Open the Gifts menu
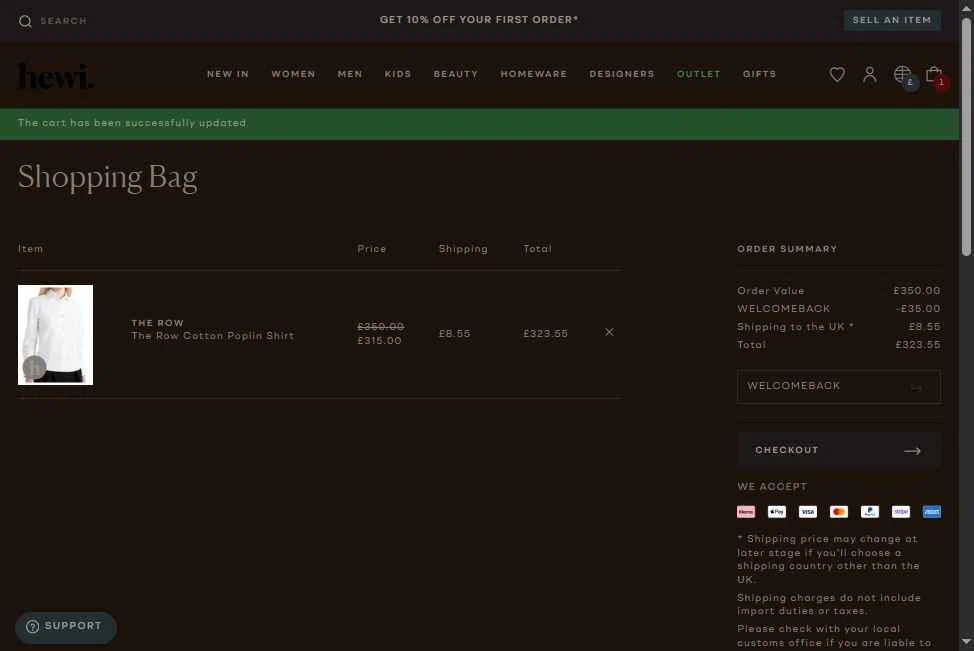Image resolution: width=974 pixels, height=651 pixels. (x=759, y=74)
